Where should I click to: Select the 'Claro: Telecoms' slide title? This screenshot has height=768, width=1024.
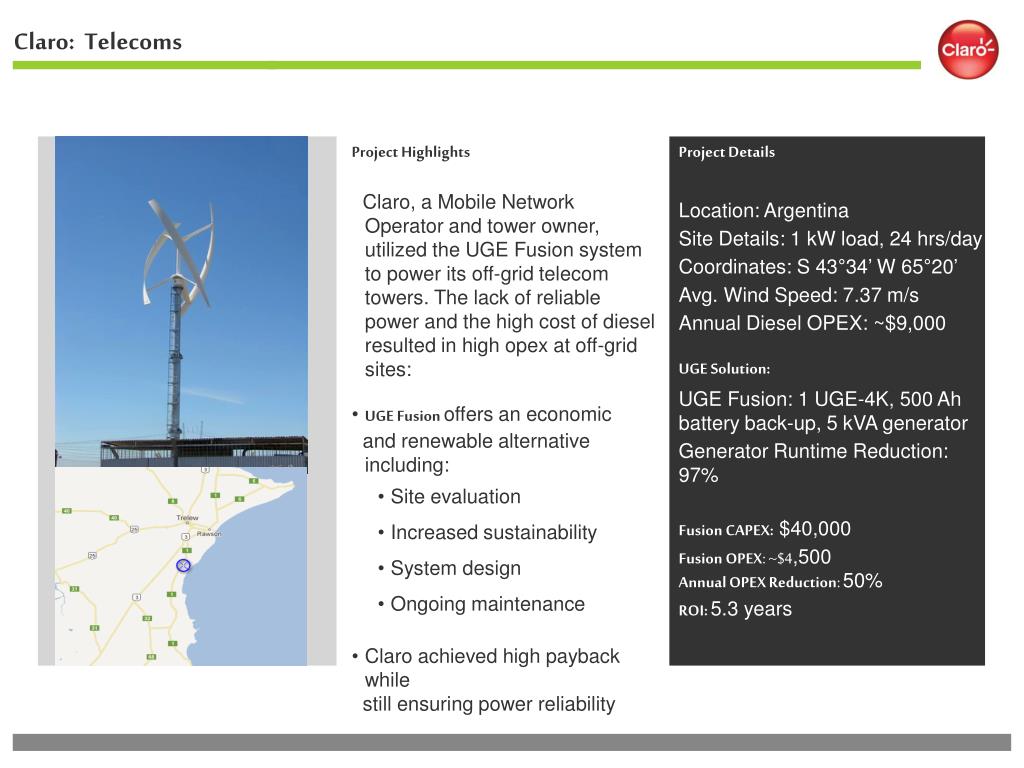[98, 42]
